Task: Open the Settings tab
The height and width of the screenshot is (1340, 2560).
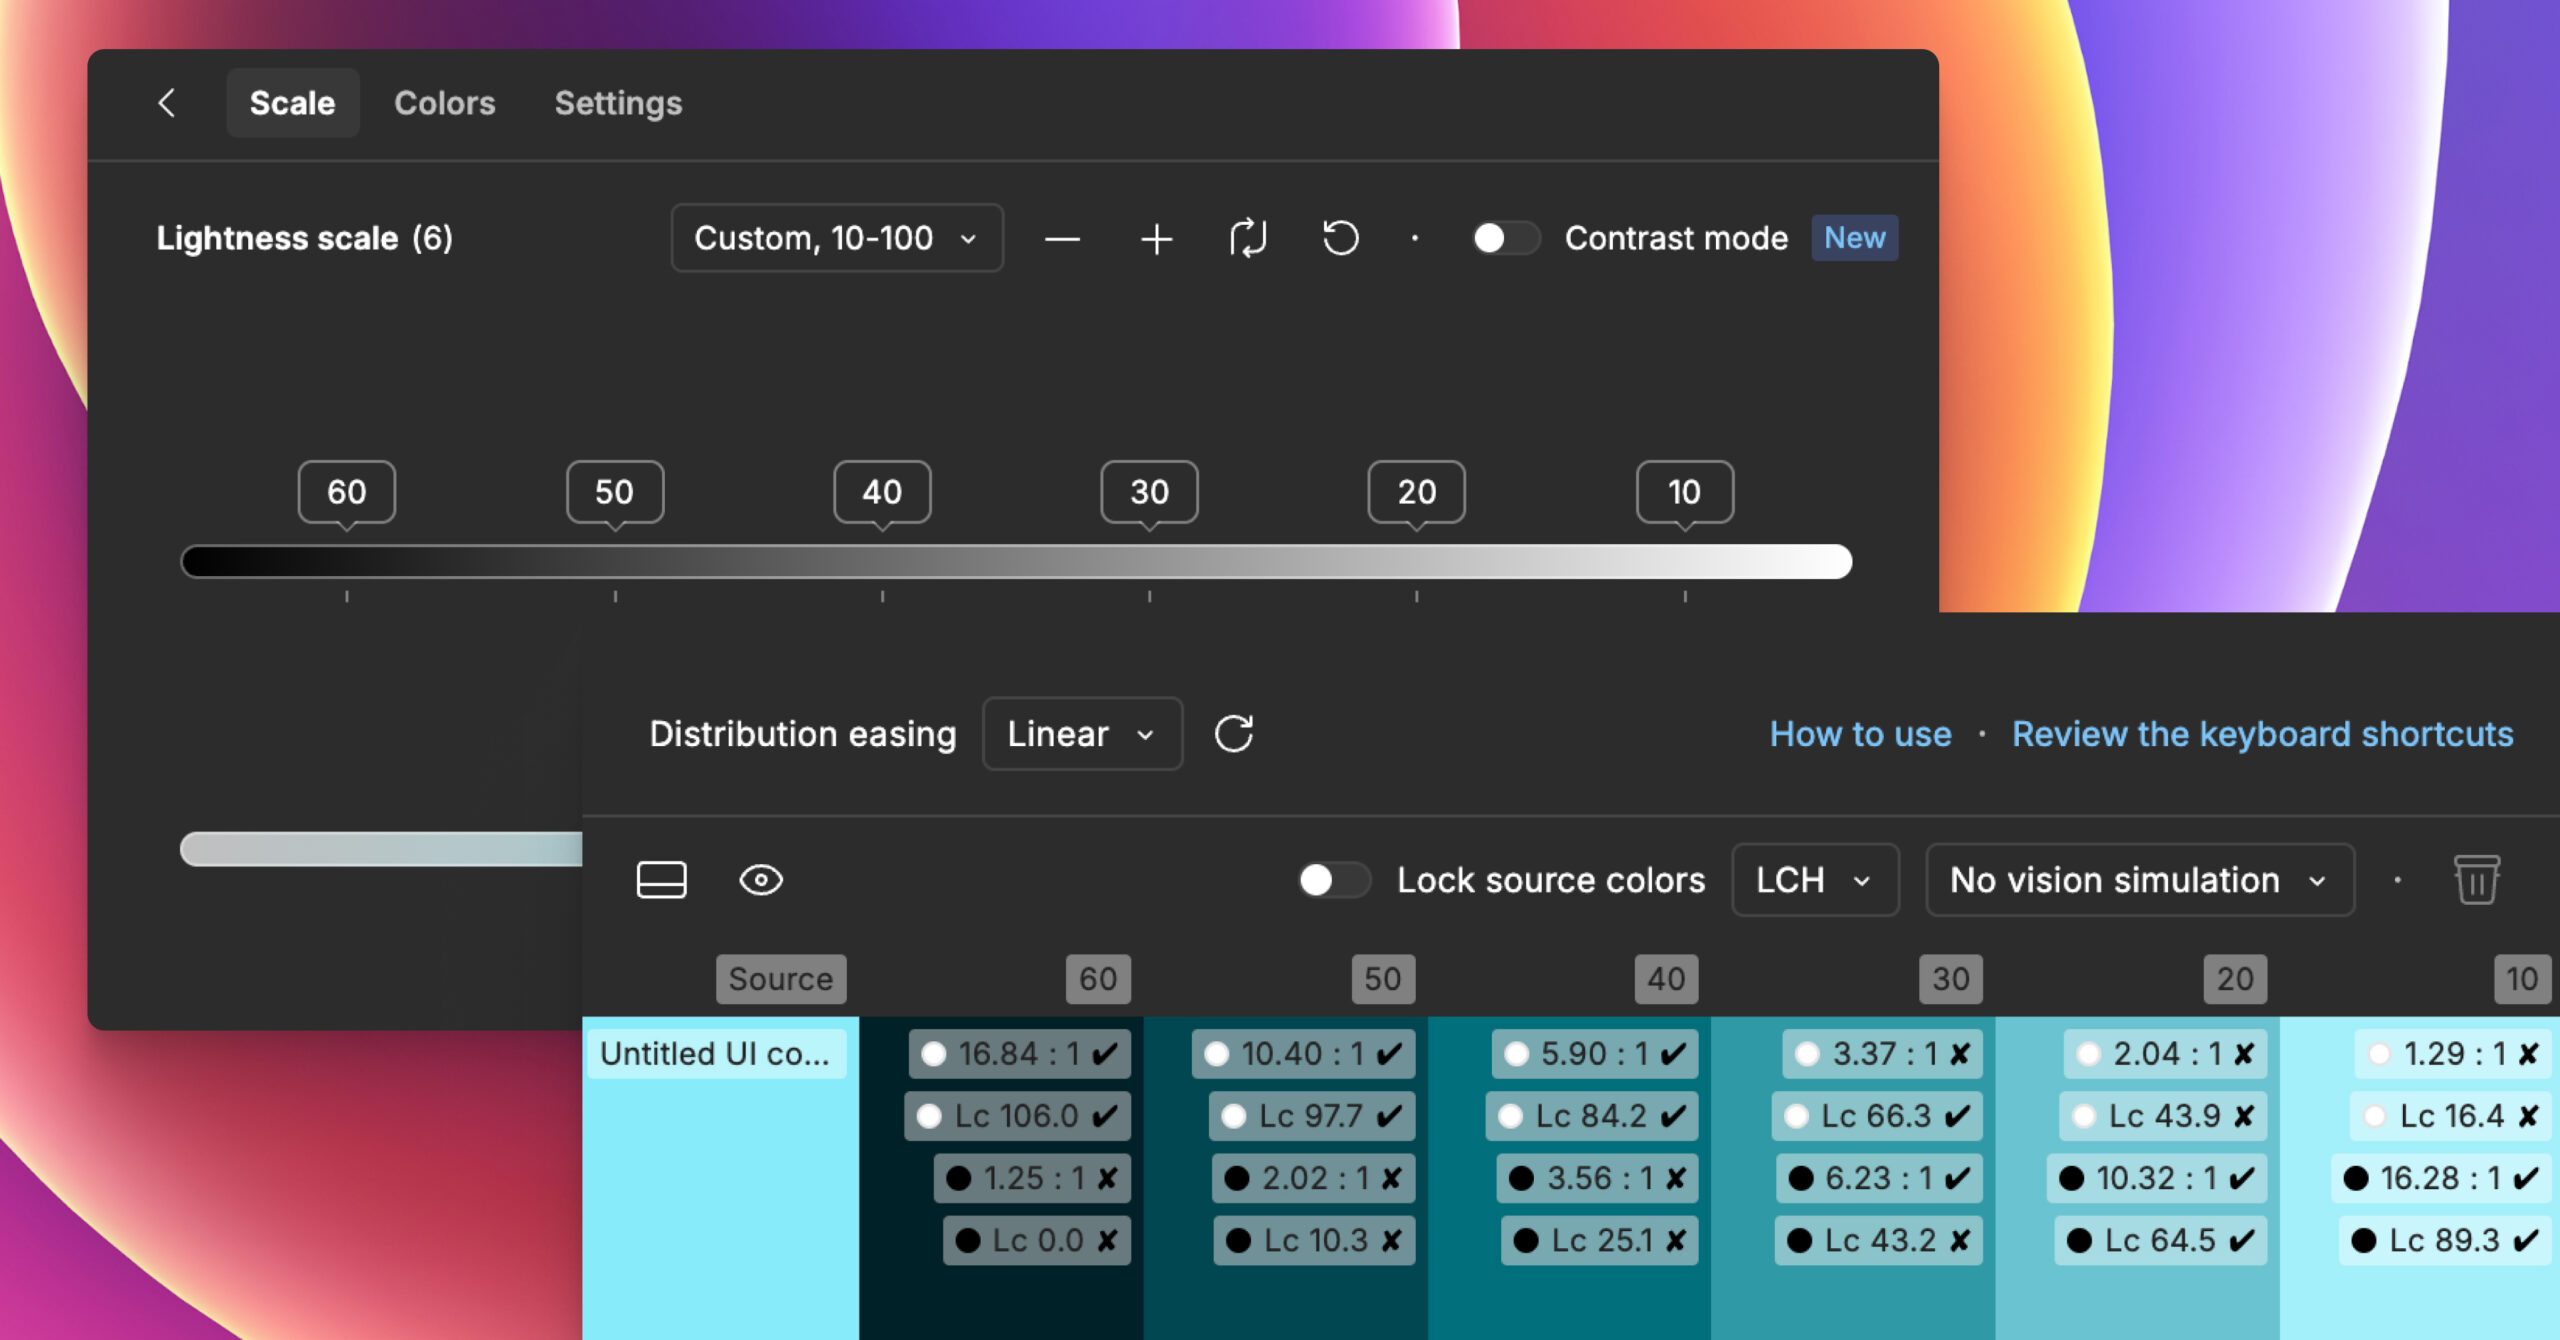Action: coord(618,103)
